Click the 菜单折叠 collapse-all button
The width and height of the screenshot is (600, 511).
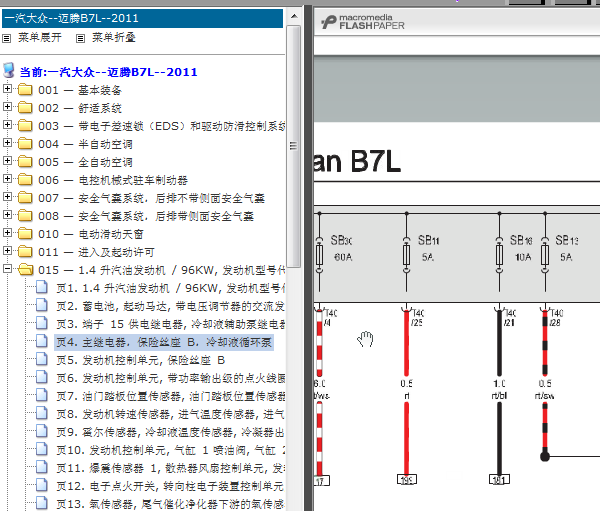coord(114,38)
